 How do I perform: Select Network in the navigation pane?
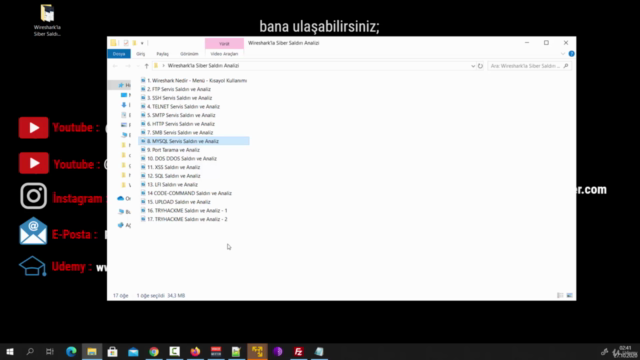[x=124, y=225]
